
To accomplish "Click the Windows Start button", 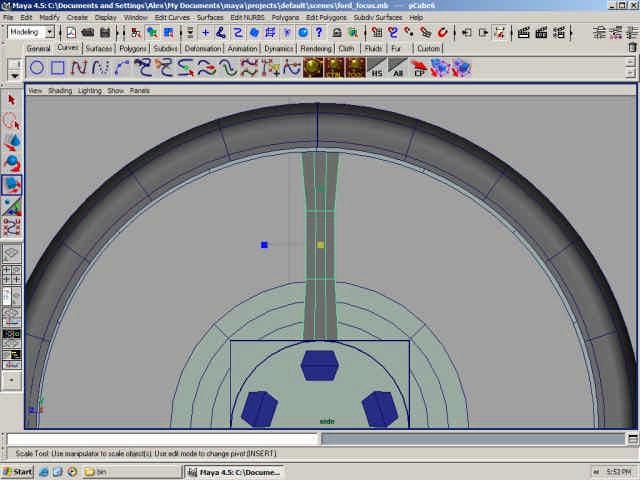I will point(18,471).
